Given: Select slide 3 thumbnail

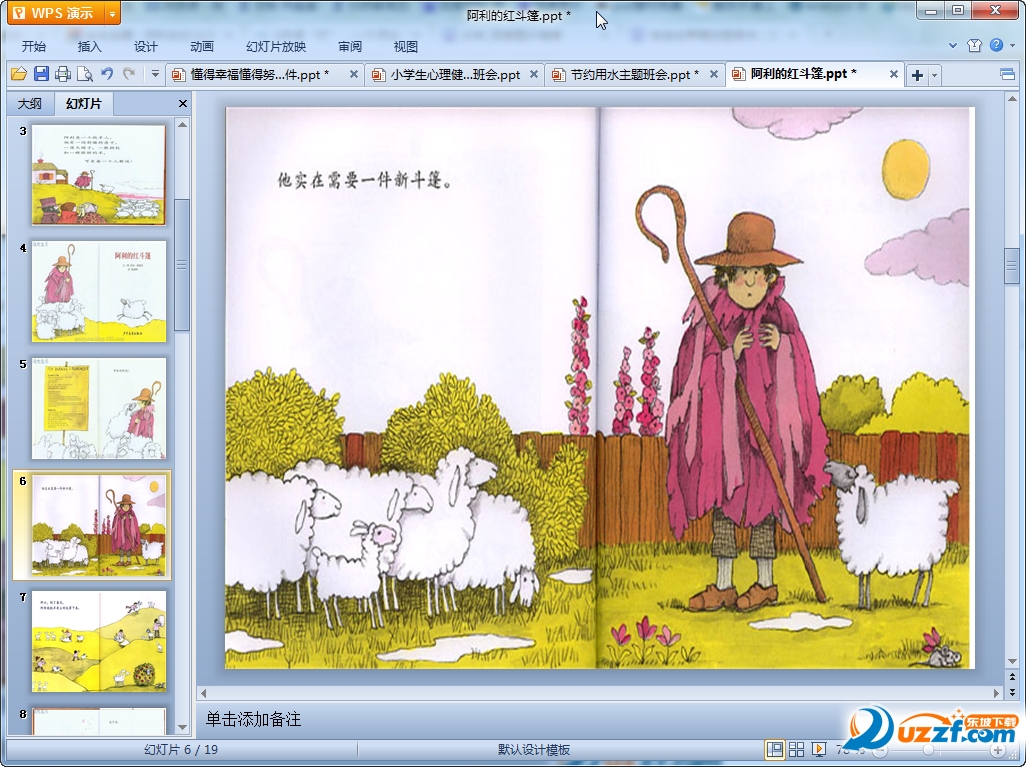Looking at the screenshot, I should point(99,175).
